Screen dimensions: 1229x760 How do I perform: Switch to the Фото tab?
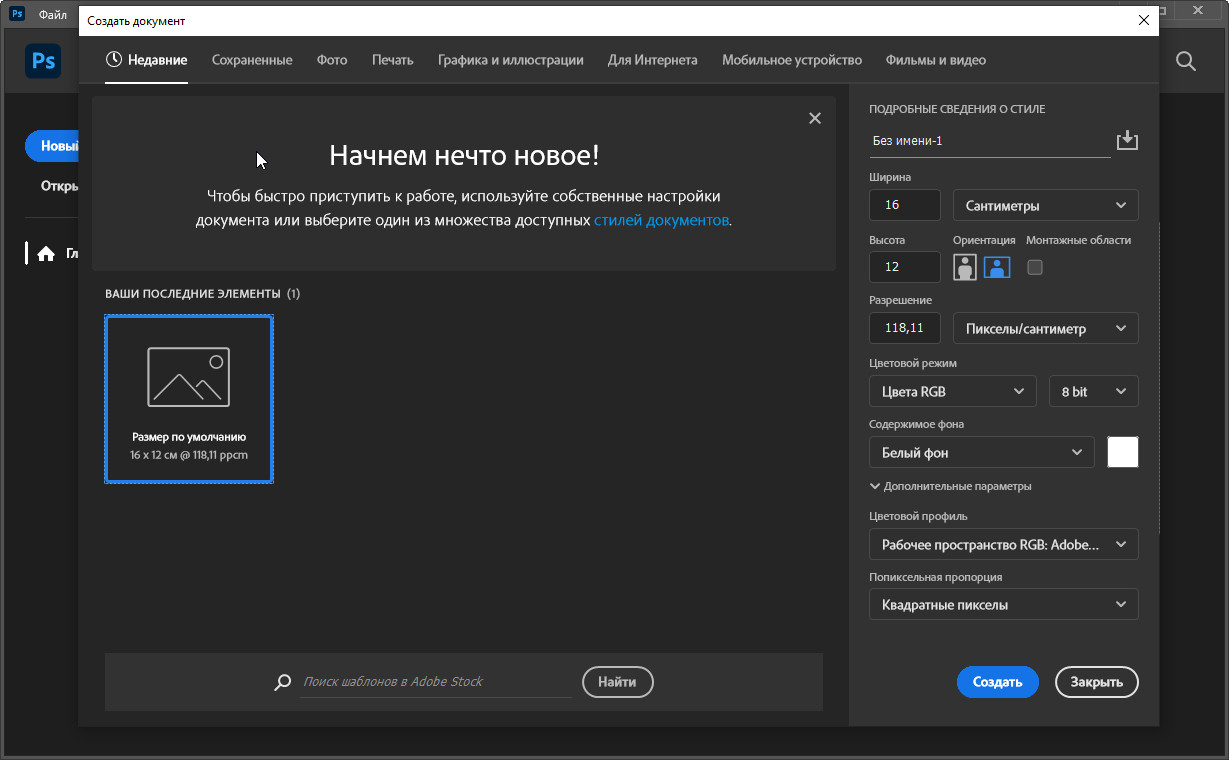click(332, 60)
